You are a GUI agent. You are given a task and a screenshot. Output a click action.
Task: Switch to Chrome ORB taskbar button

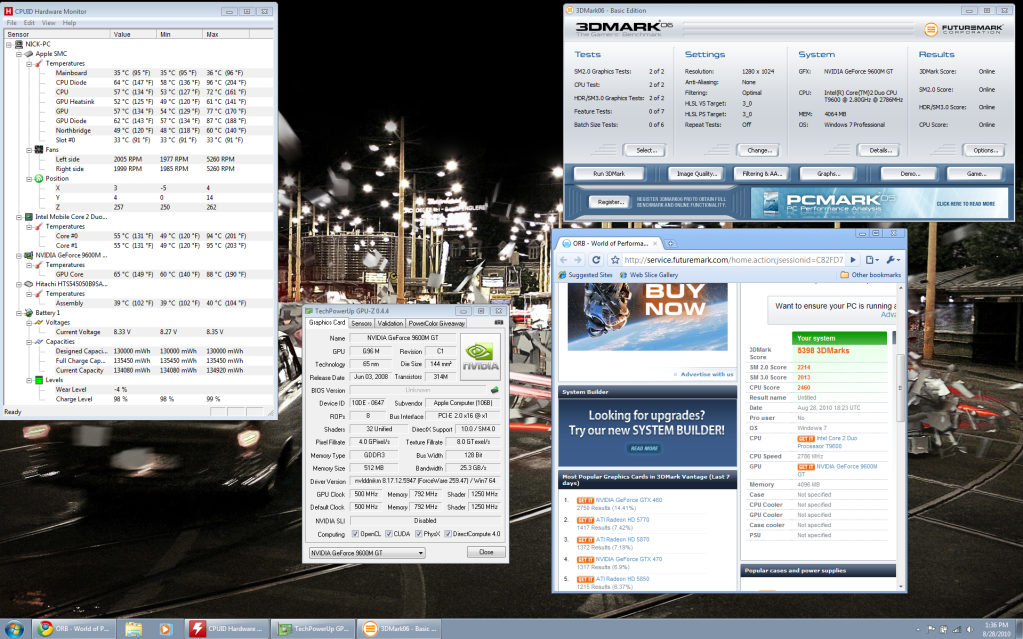point(73,629)
